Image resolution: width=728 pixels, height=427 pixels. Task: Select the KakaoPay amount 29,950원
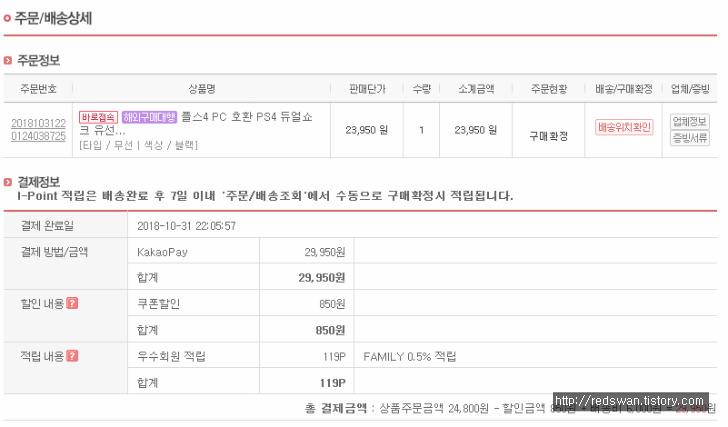point(325,252)
